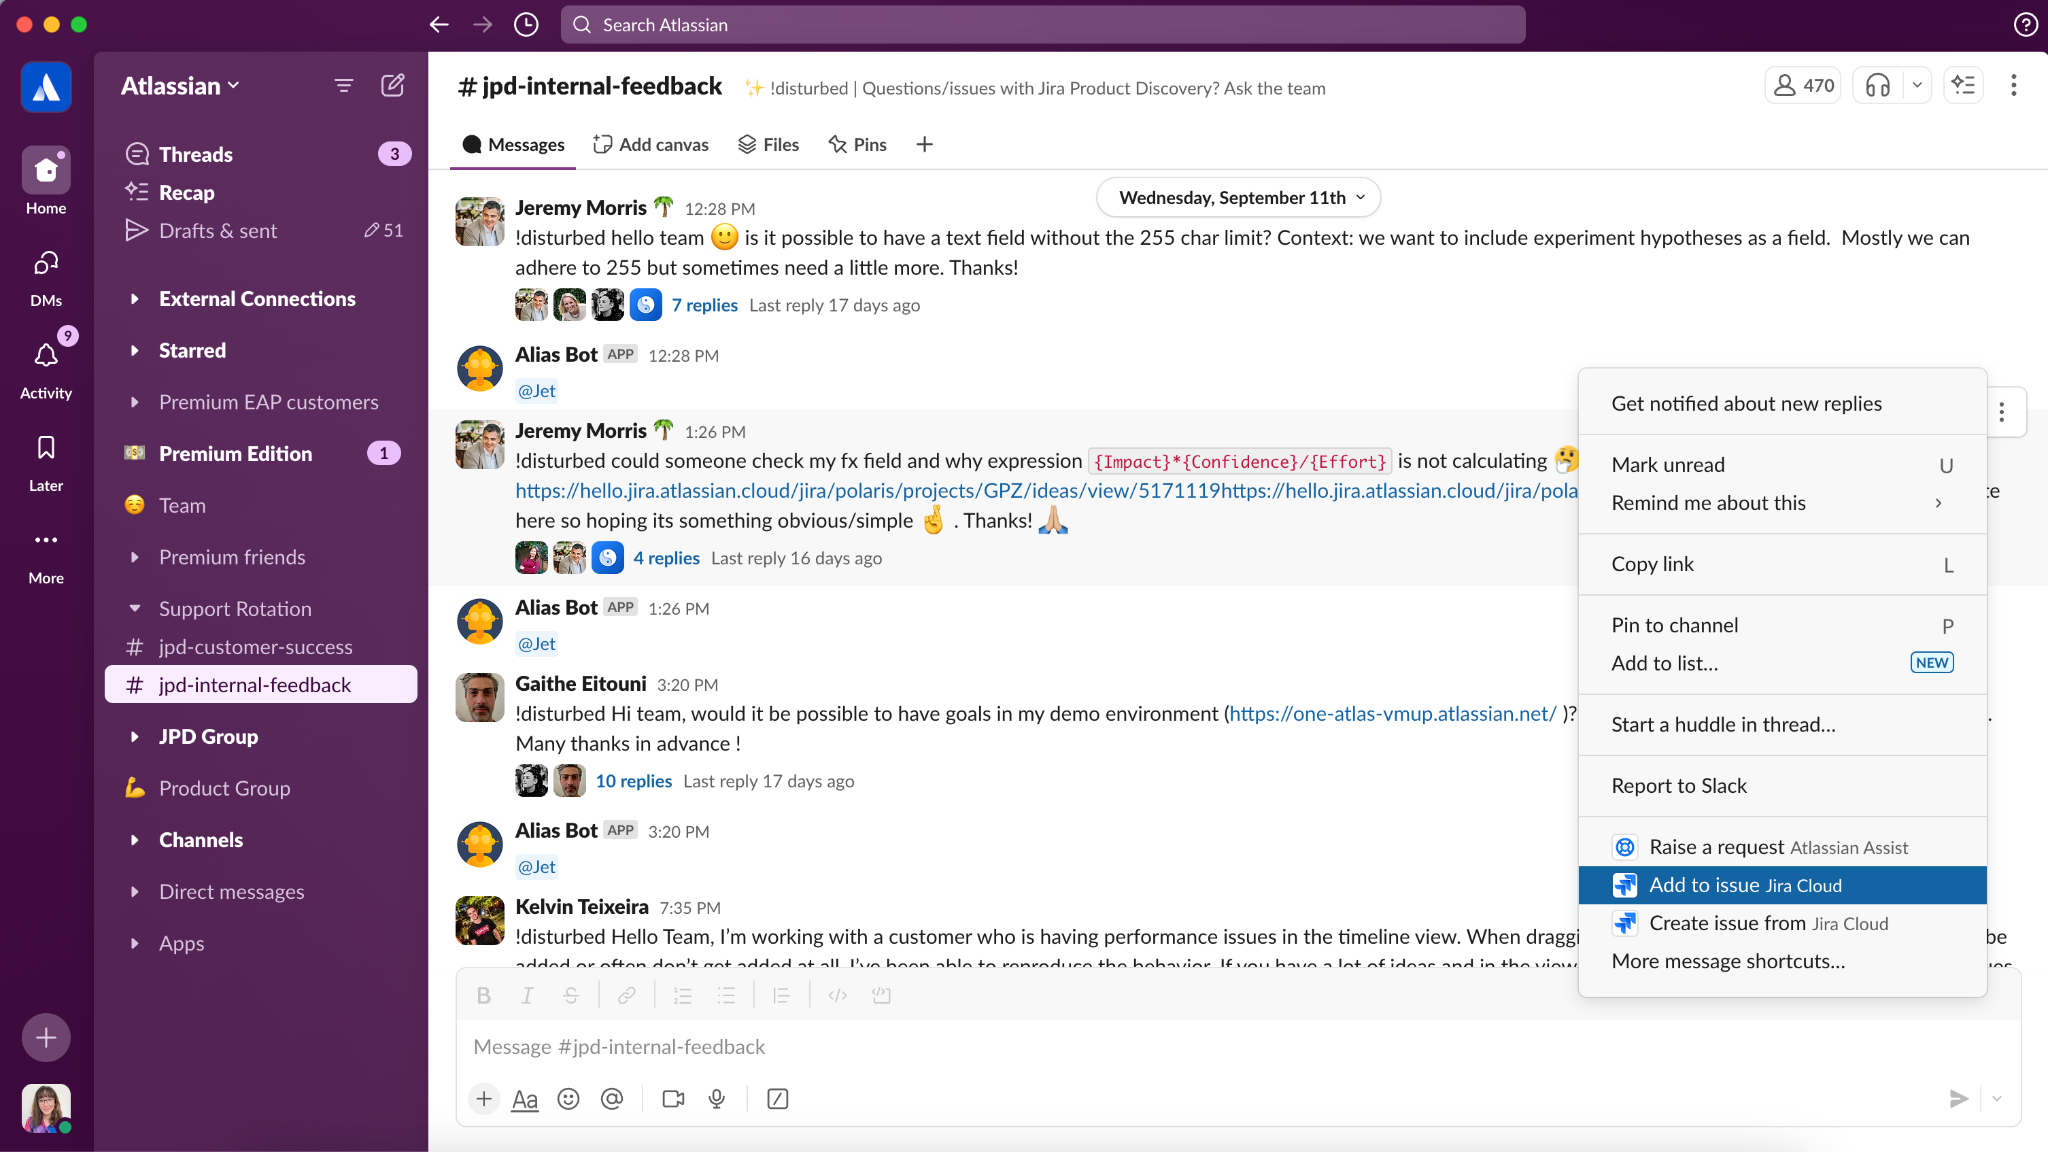Start a huddle with headphones icon

pyautogui.click(x=1877, y=86)
